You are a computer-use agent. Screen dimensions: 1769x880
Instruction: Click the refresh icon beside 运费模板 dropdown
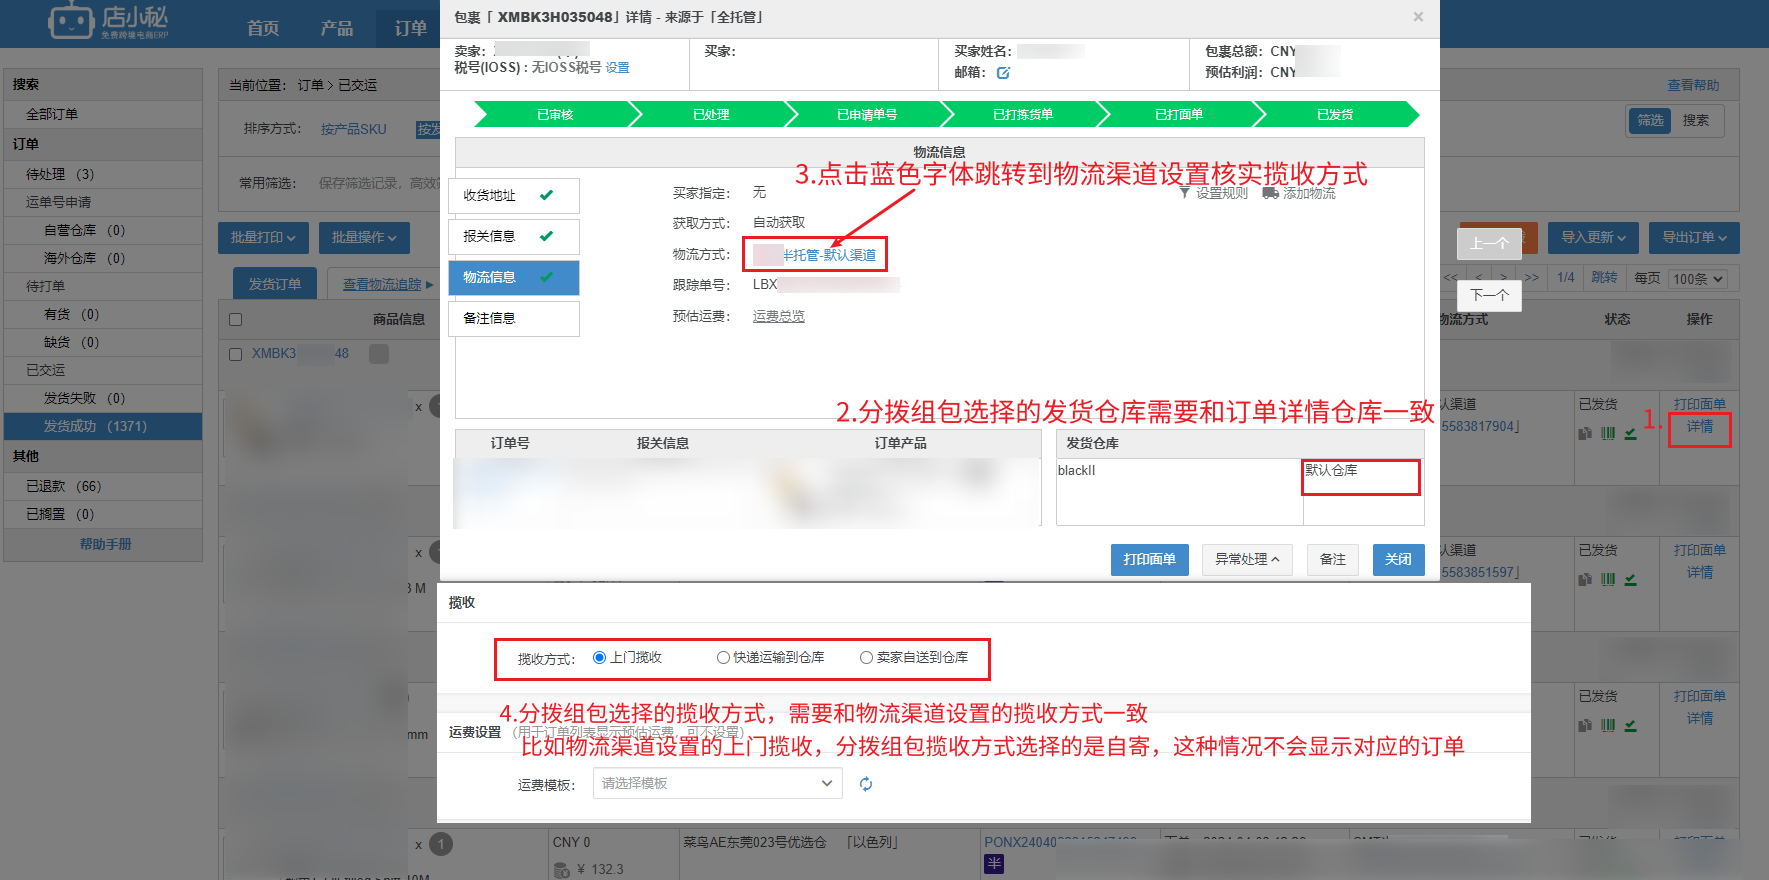tap(866, 784)
